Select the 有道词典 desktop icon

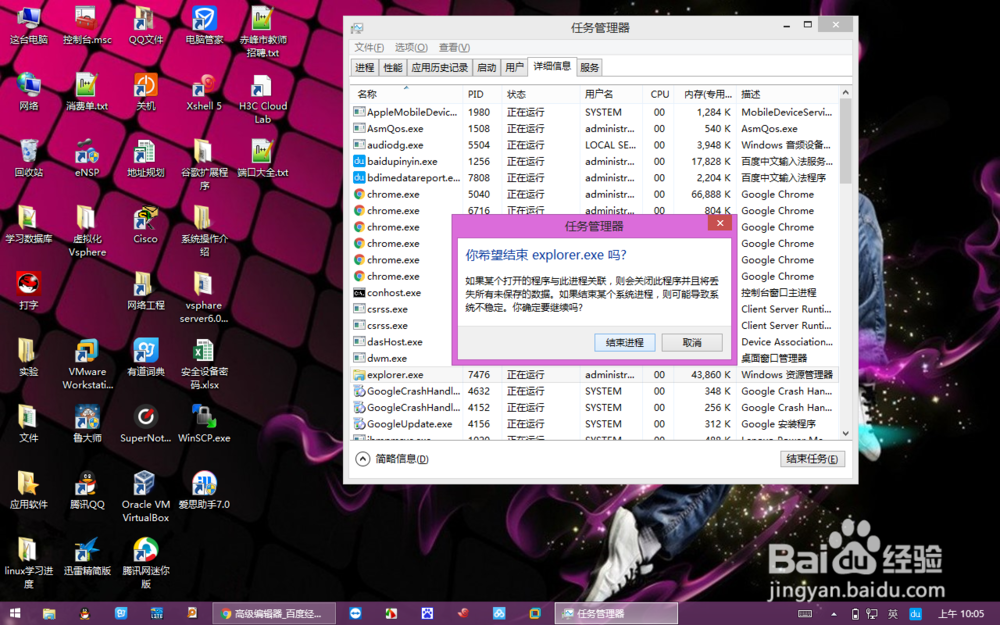(x=145, y=358)
